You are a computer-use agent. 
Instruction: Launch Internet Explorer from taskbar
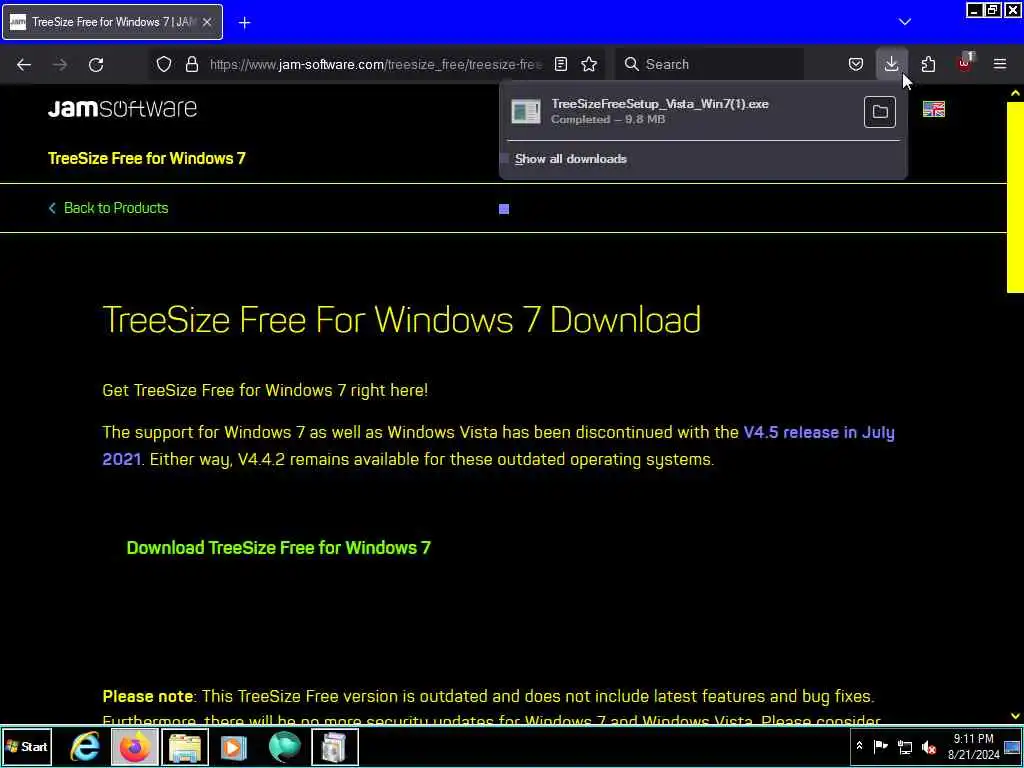point(85,746)
